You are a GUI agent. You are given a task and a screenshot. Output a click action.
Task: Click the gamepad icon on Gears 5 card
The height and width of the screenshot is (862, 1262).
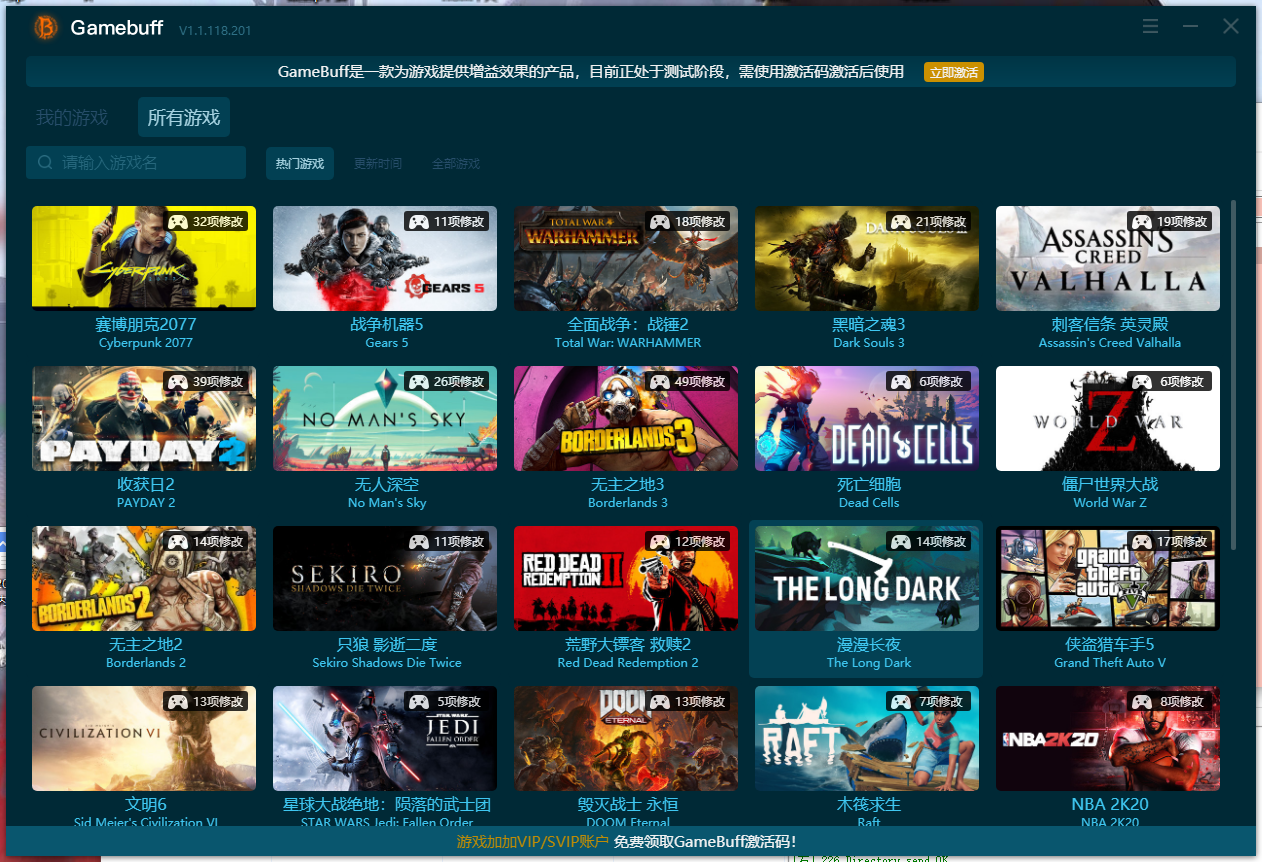(418, 221)
